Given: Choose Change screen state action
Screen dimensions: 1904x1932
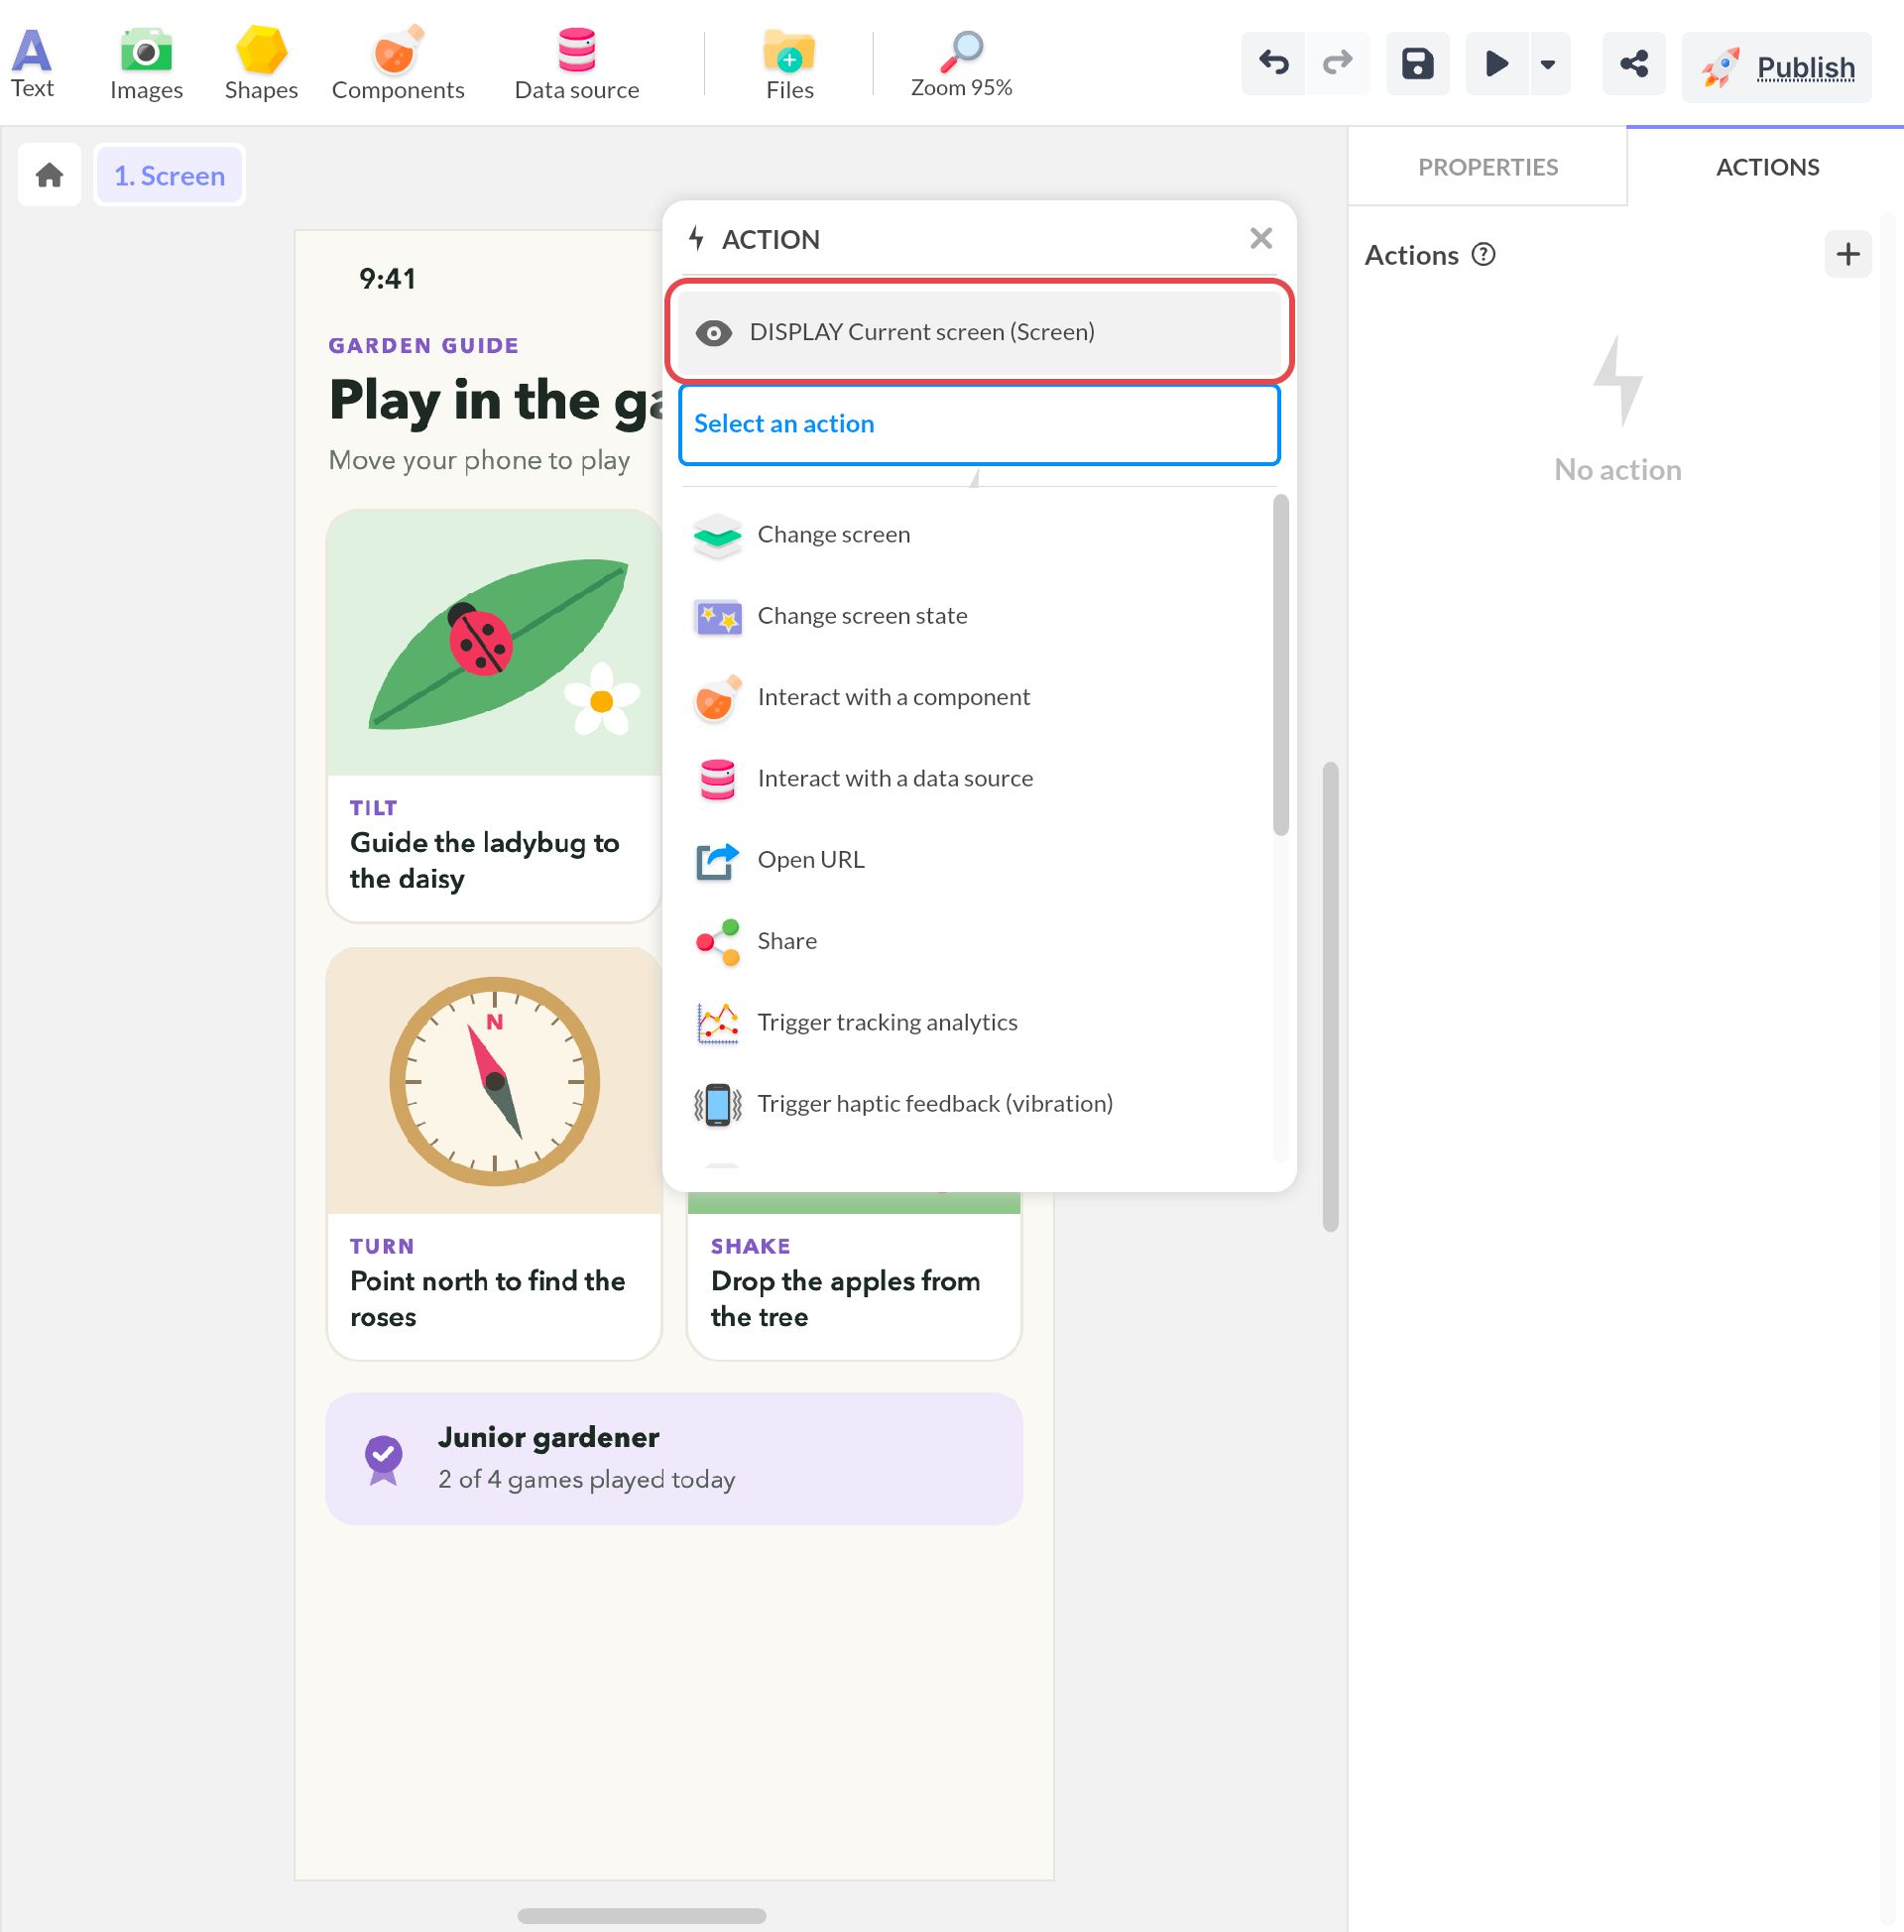Looking at the screenshot, I should [x=978, y=616].
